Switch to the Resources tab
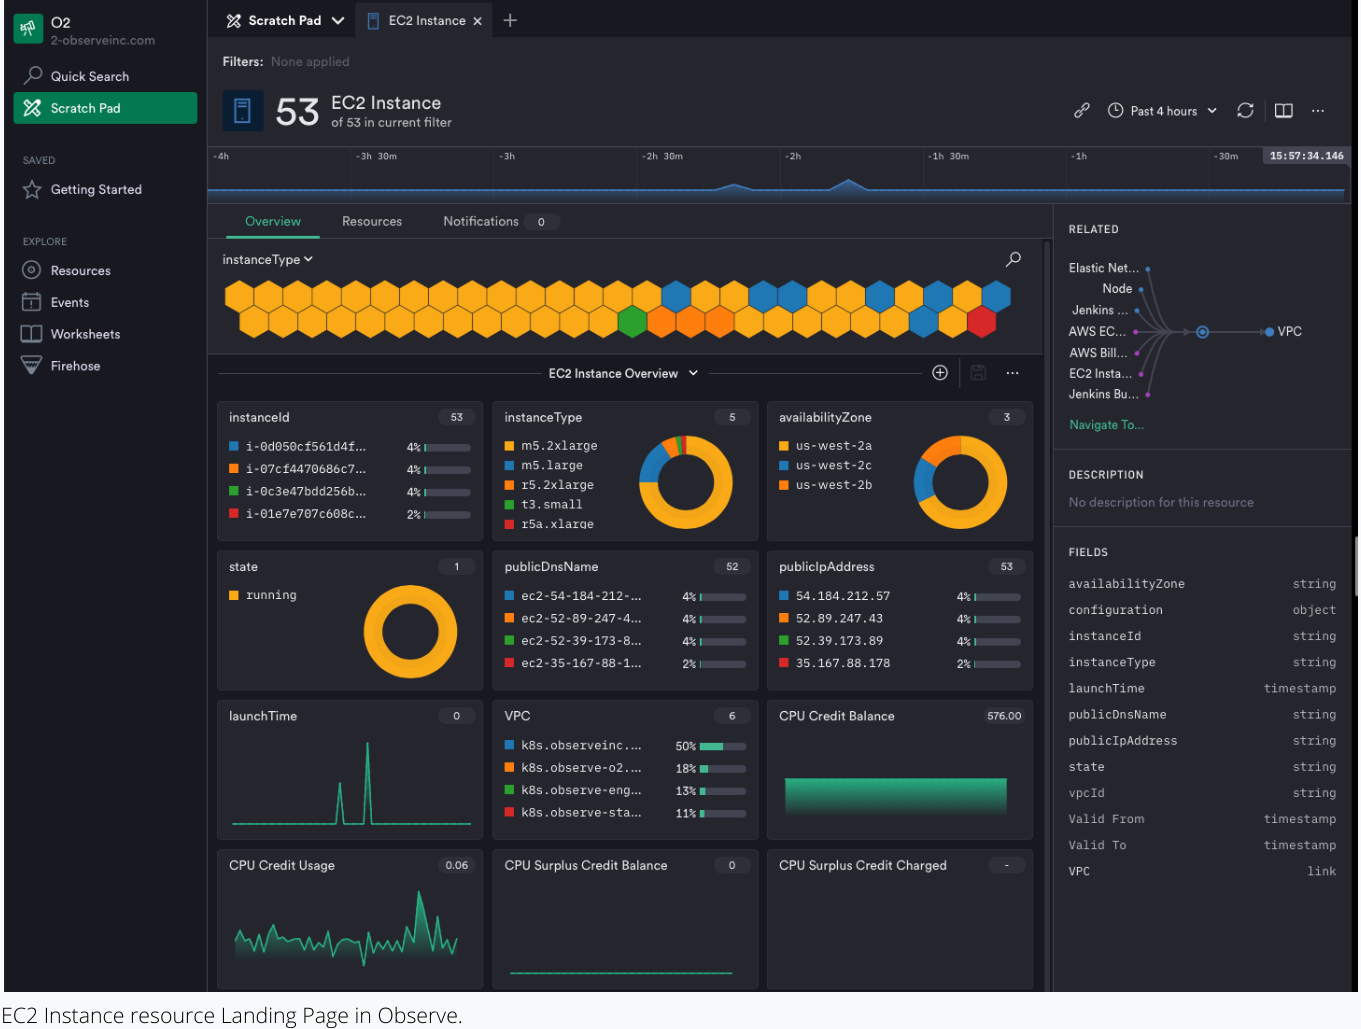The width and height of the screenshot is (1361, 1029). pos(372,222)
